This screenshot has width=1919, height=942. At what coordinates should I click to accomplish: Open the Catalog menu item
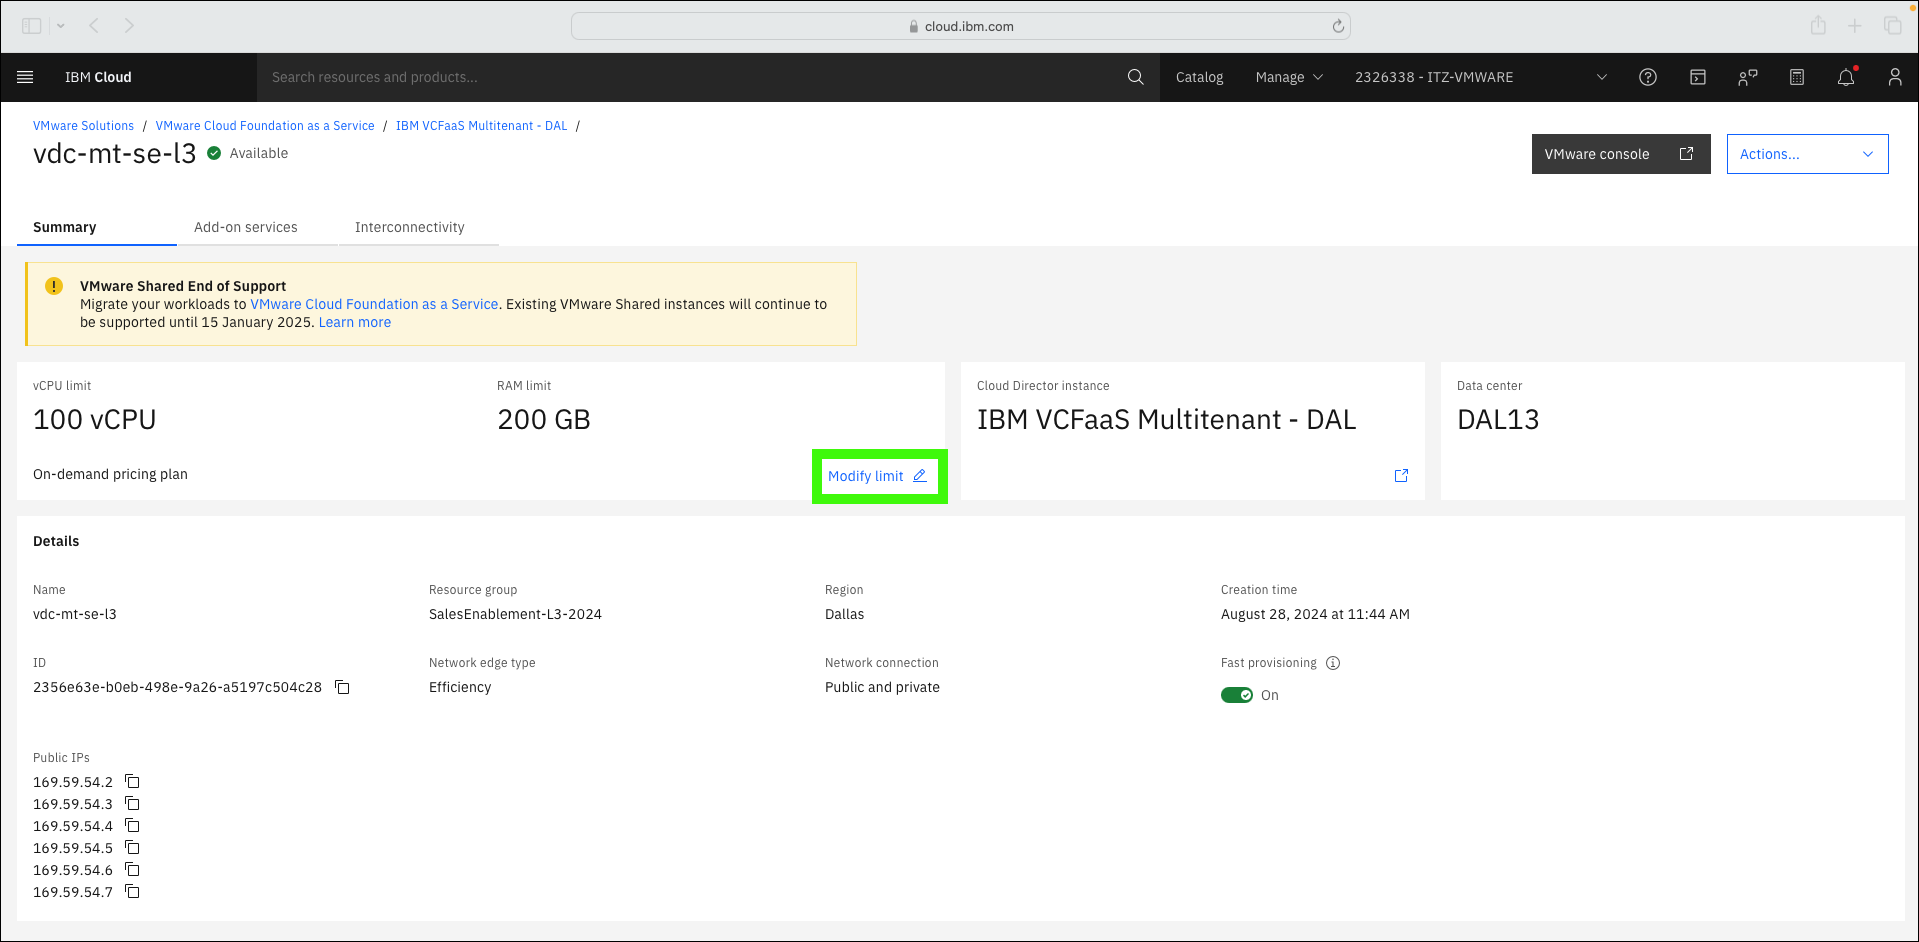pyautogui.click(x=1199, y=77)
